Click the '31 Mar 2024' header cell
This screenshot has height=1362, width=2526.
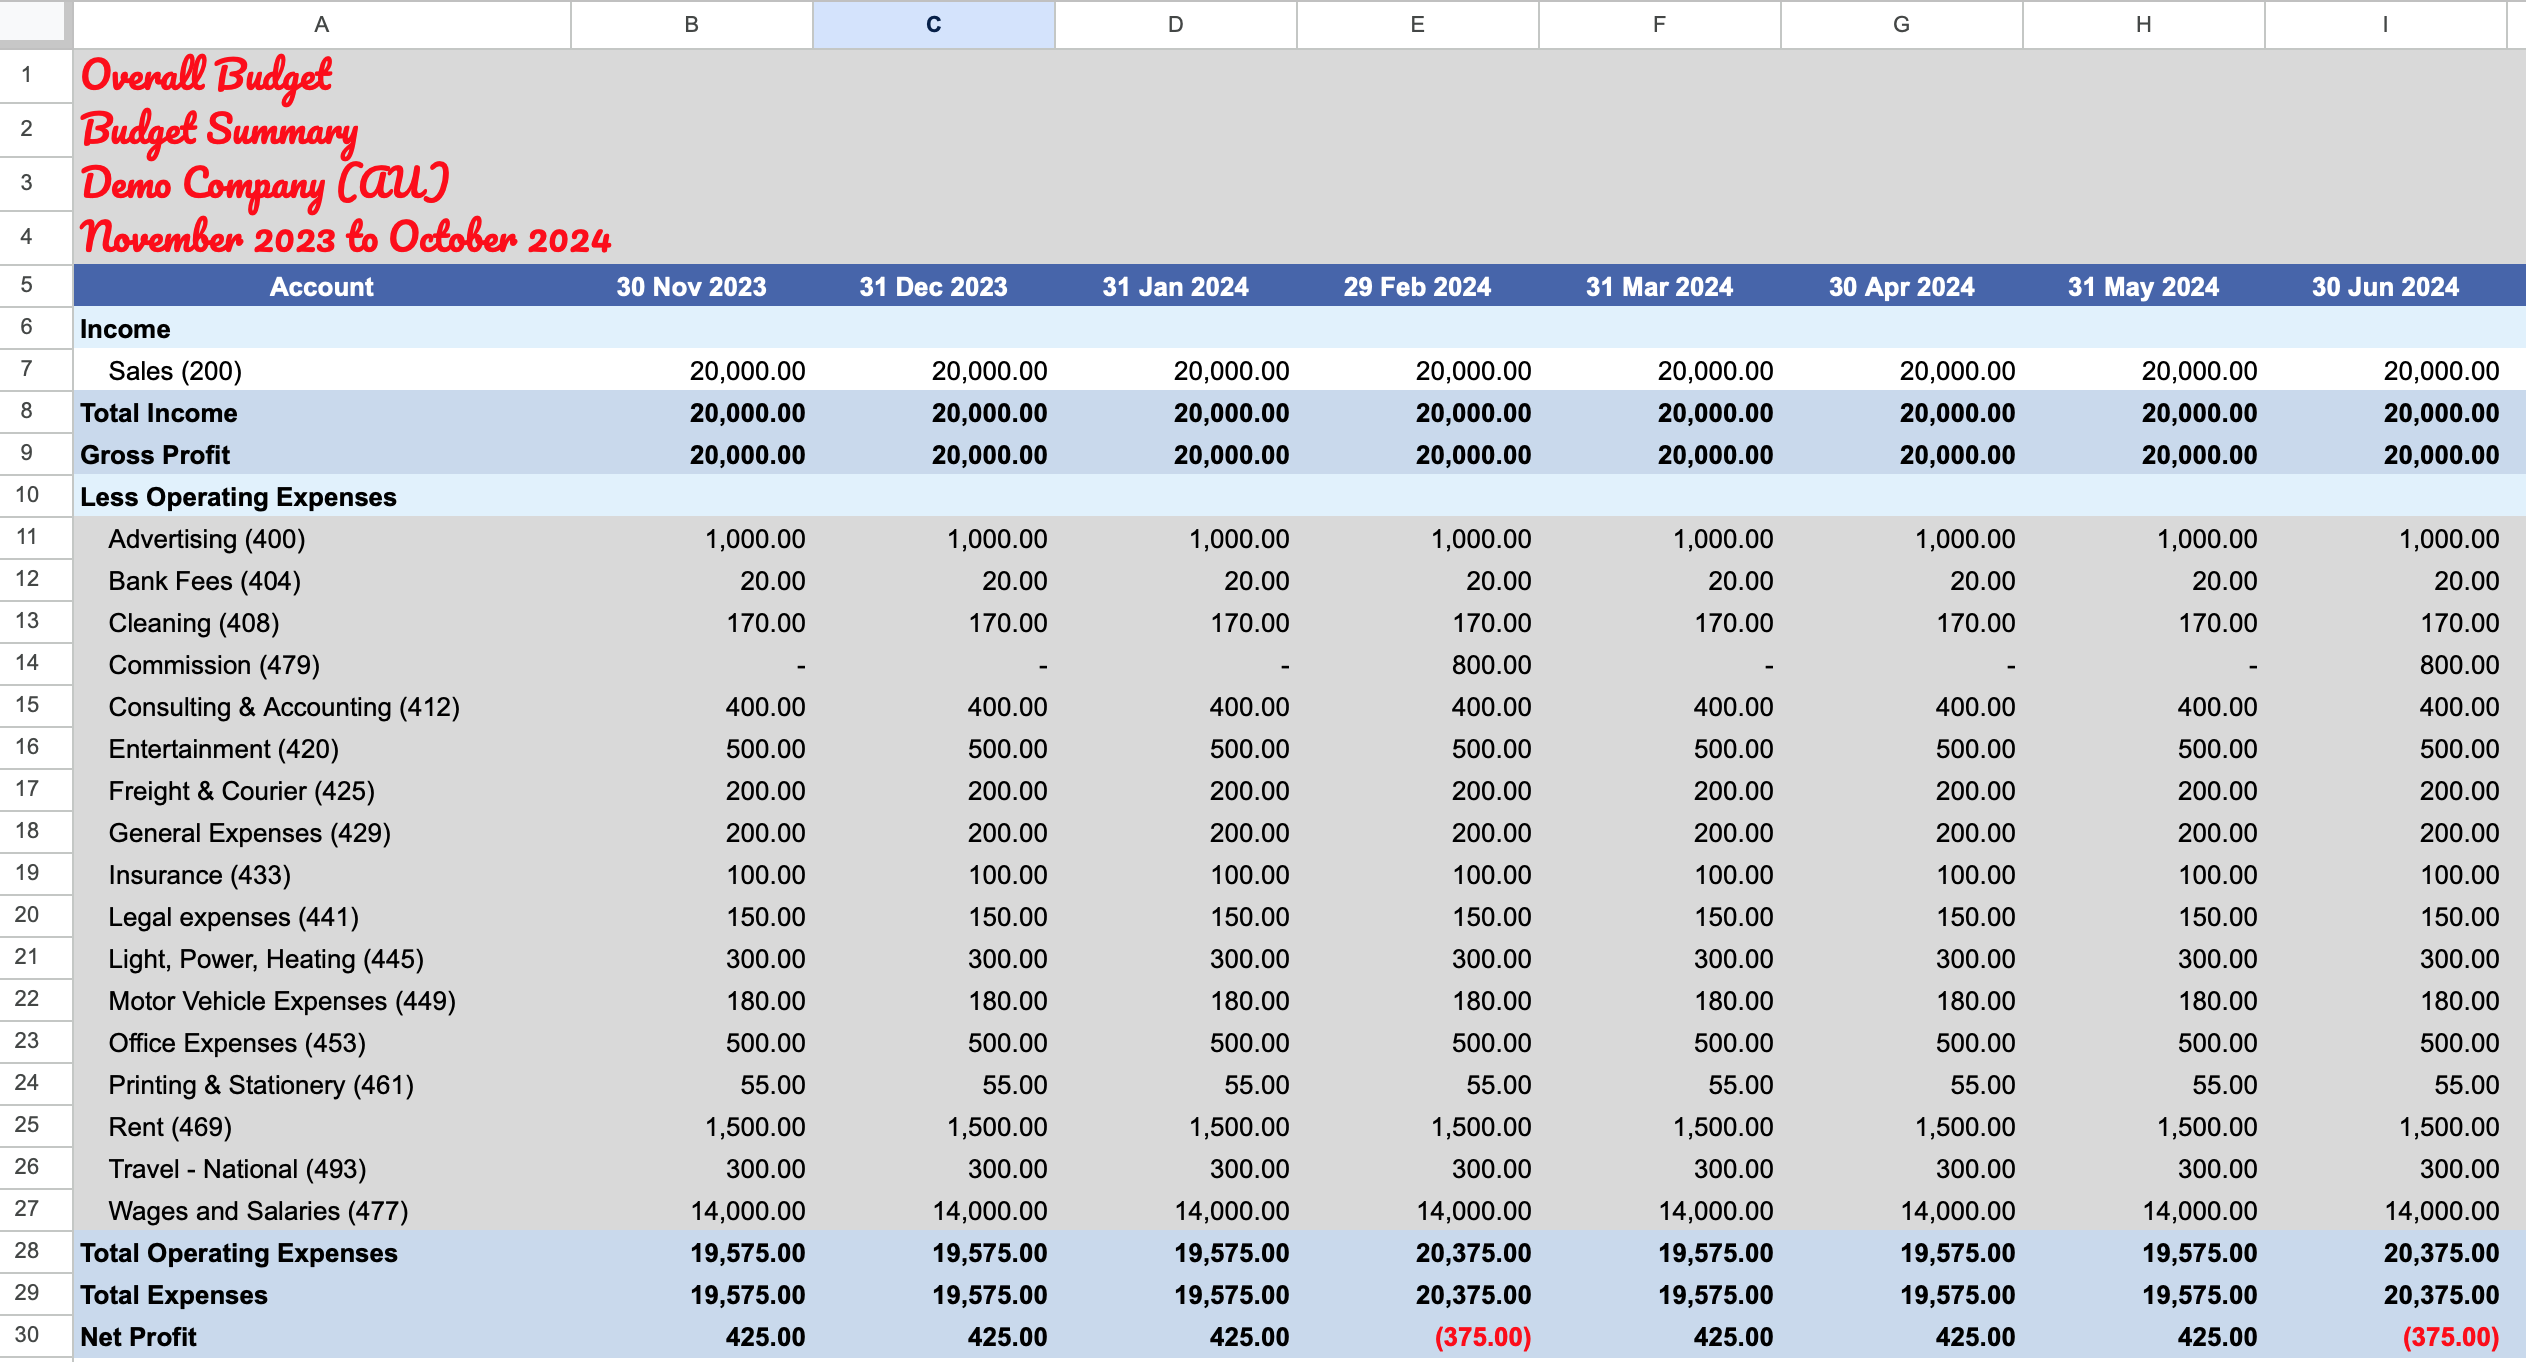(x=1659, y=287)
